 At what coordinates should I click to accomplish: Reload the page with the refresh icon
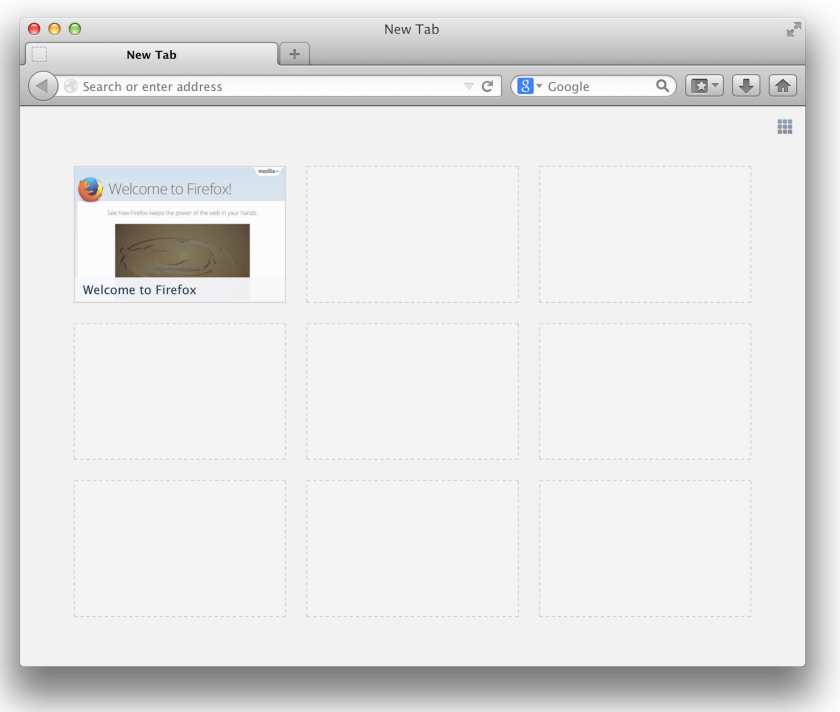point(487,86)
